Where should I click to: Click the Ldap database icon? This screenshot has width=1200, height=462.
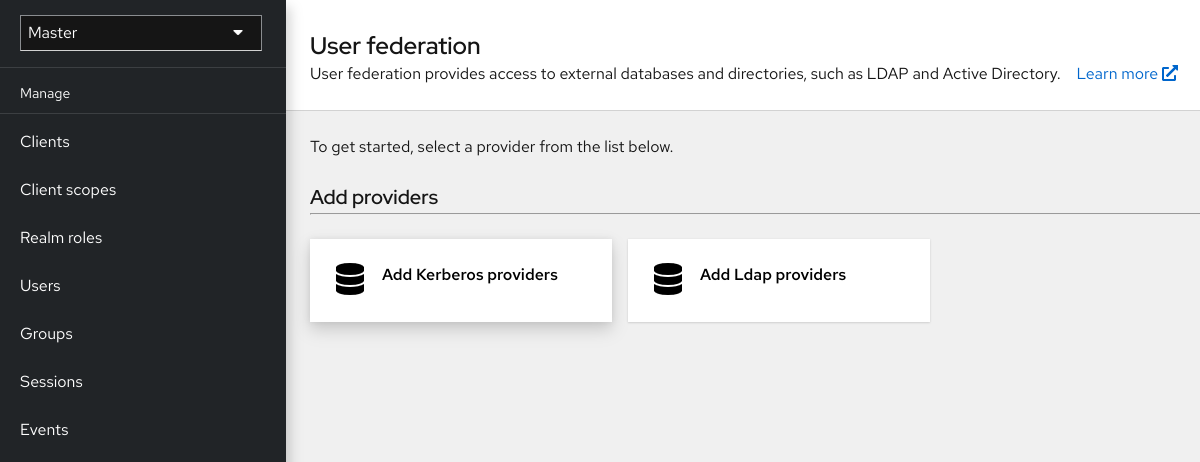(x=667, y=279)
